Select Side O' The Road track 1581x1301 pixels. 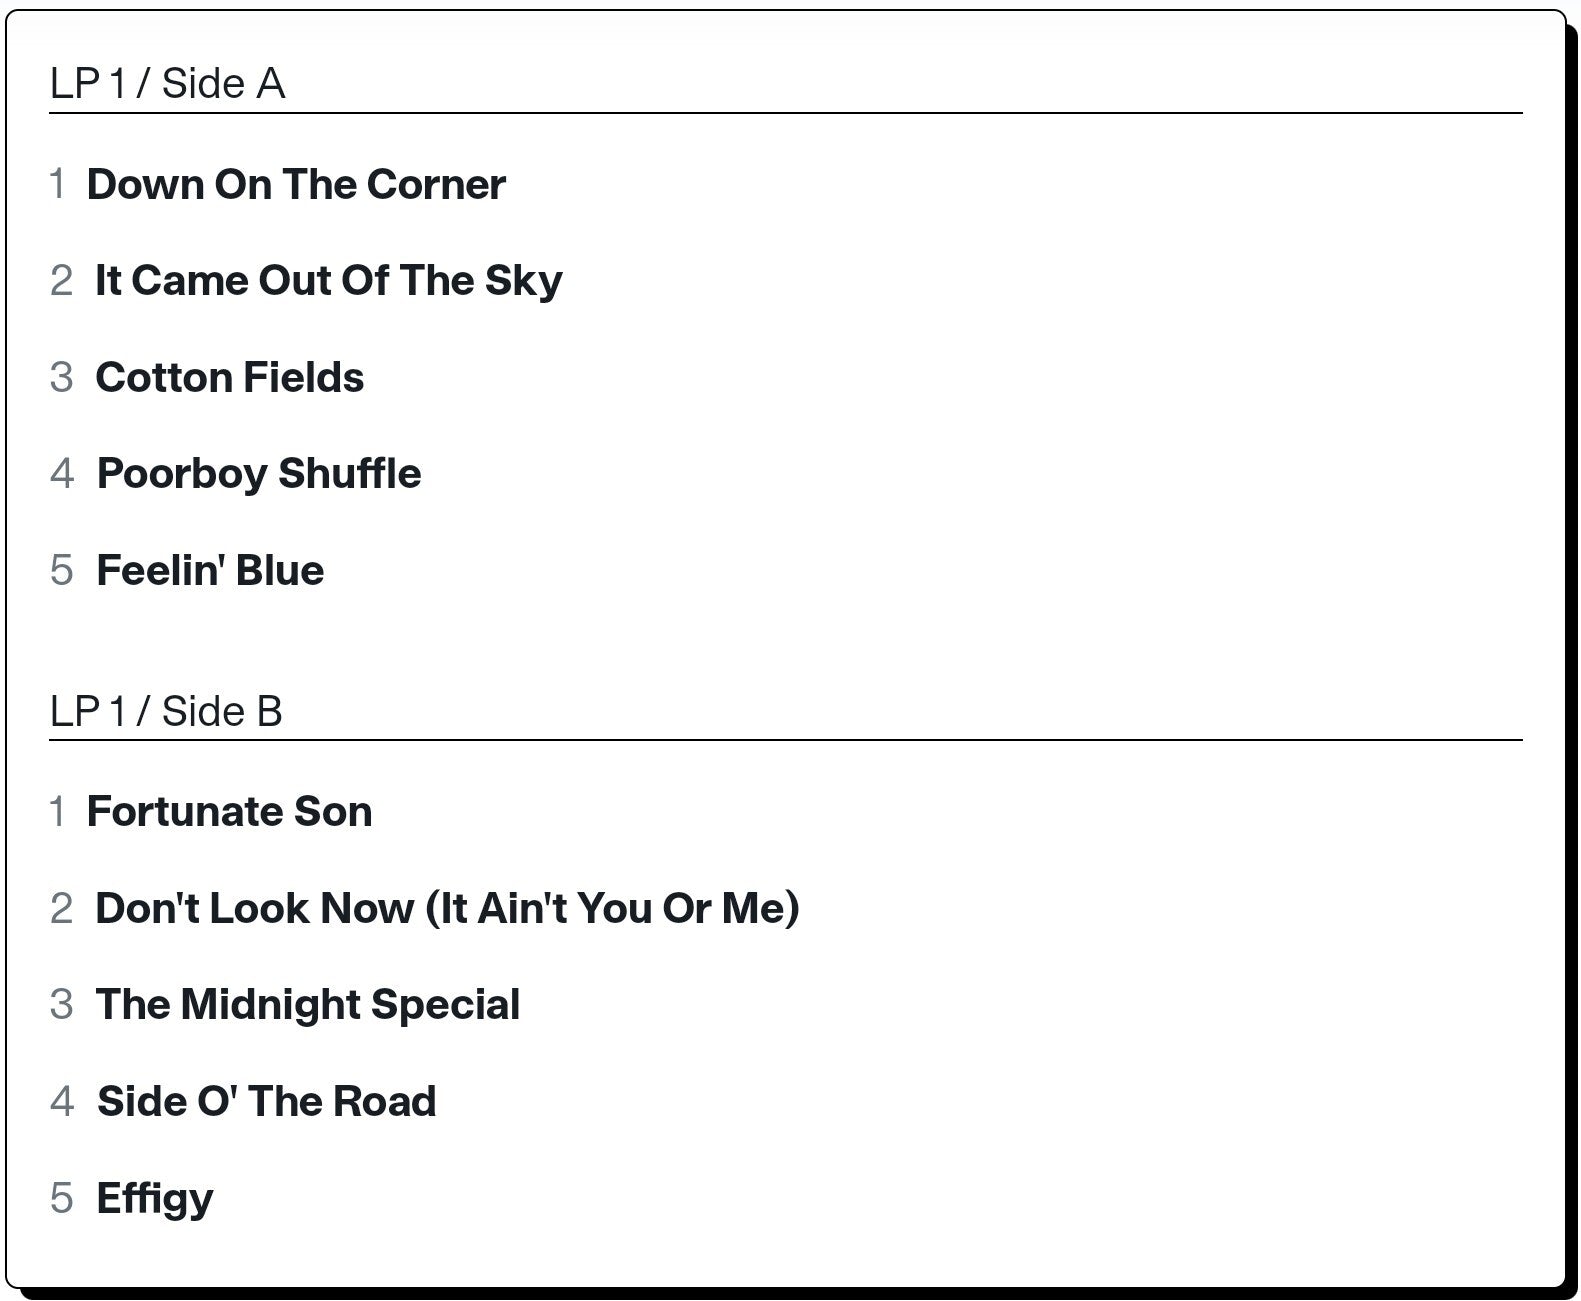(x=266, y=1102)
